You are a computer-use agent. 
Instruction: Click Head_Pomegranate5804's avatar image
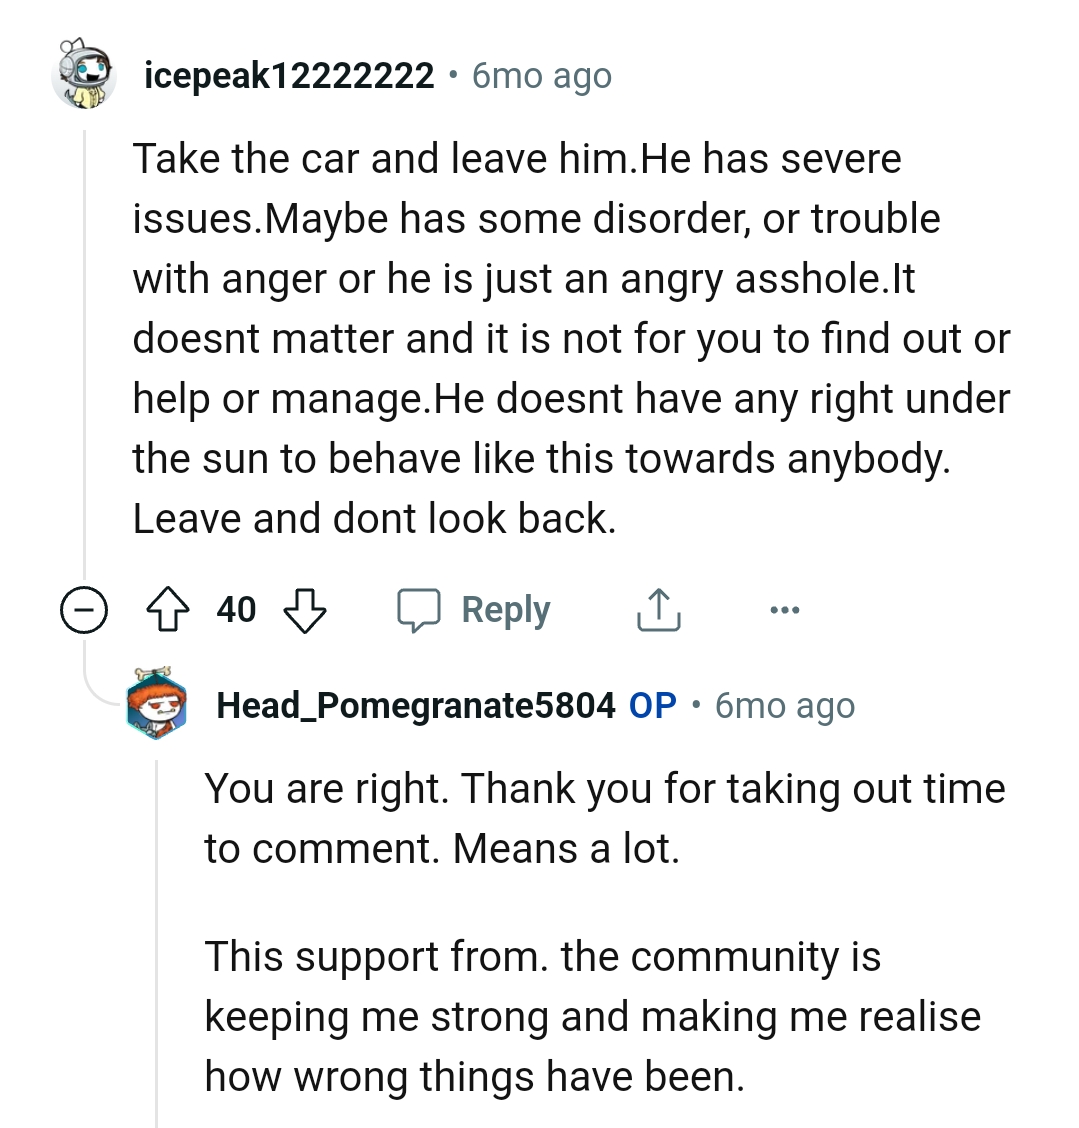pyautogui.click(x=157, y=705)
